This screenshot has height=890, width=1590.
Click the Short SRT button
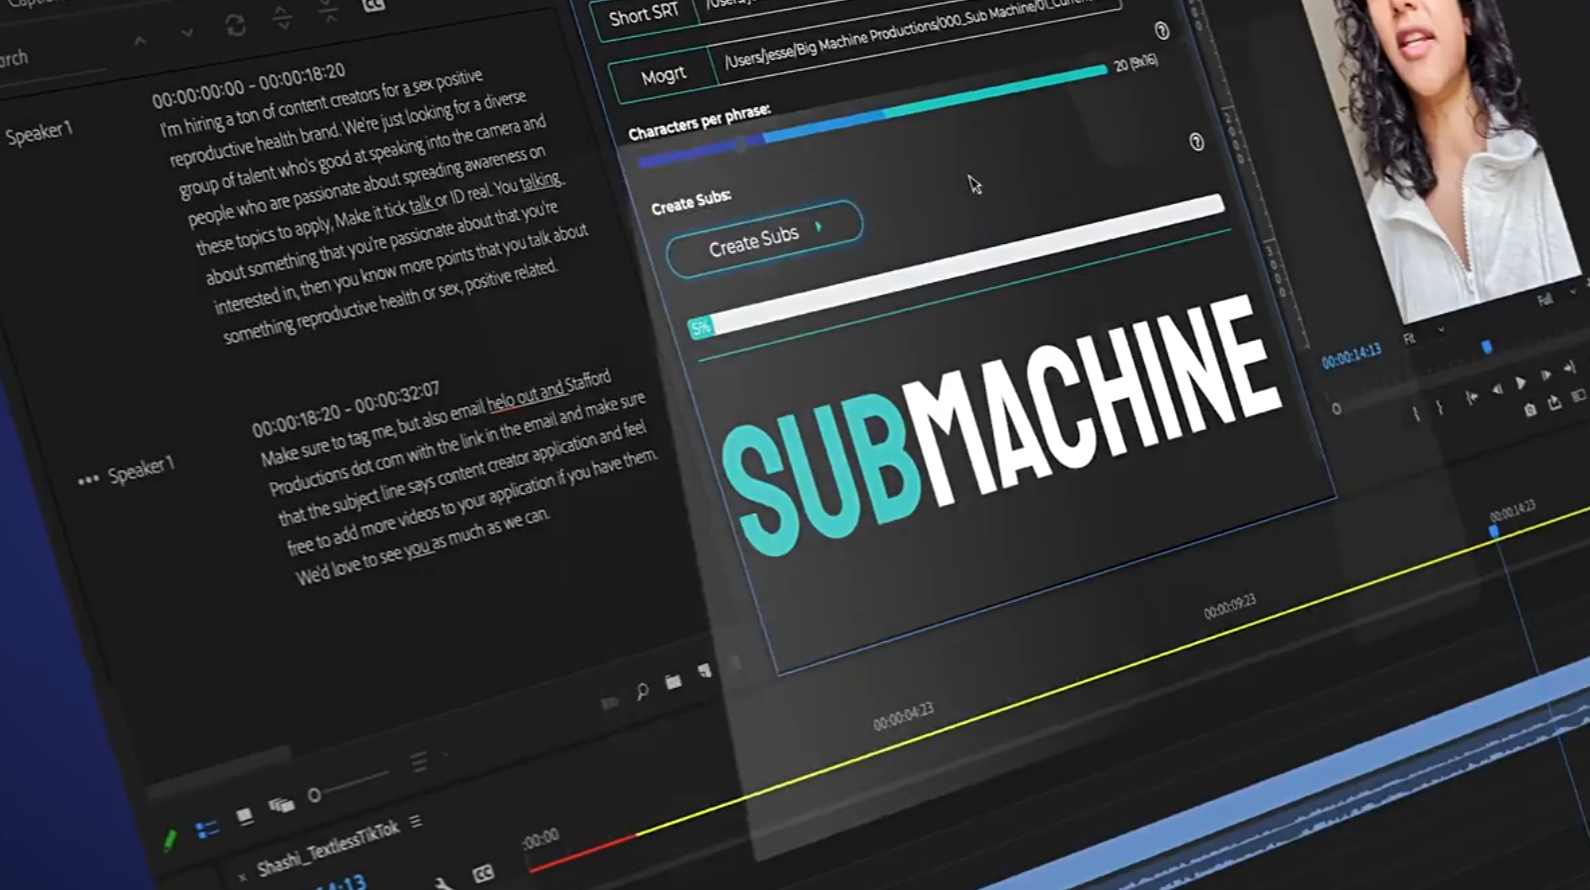point(643,15)
